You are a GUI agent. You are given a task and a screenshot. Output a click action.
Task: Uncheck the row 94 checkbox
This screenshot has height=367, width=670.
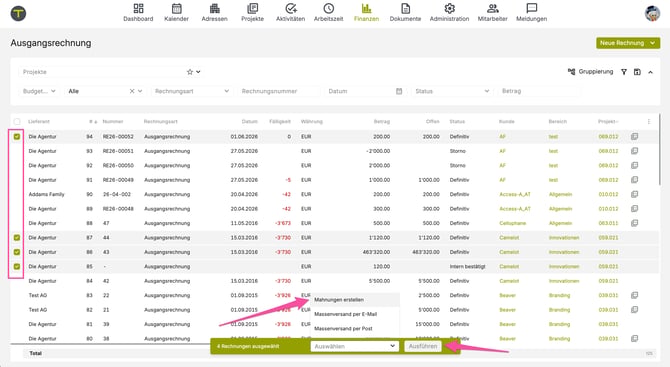tap(17, 137)
